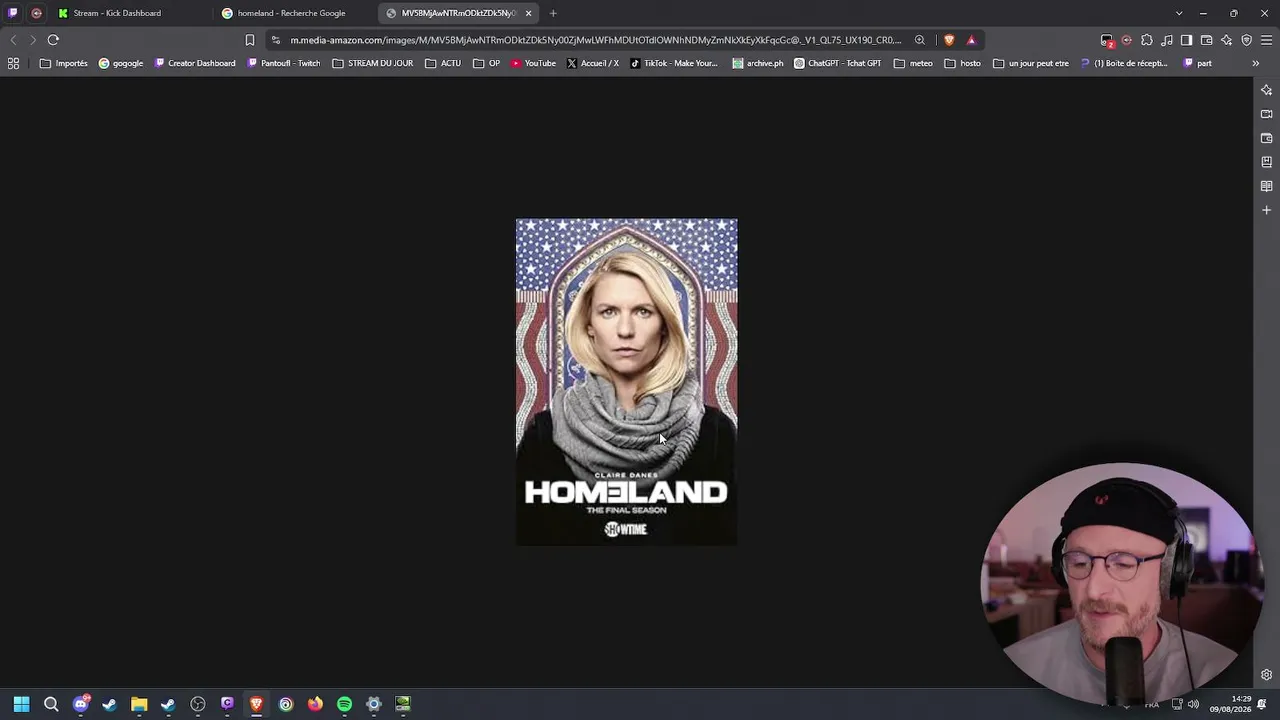
Task: Open Brave Rewards triangle icon in address bar
Action: click(971, 40)
